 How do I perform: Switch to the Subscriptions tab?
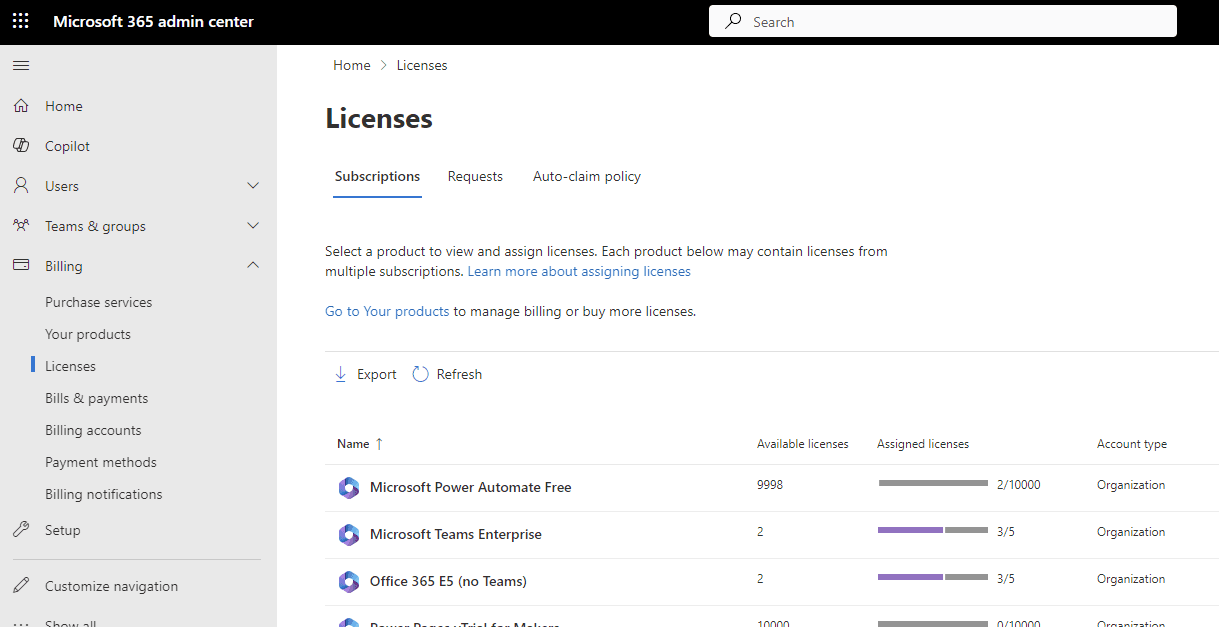click(x=377, y=177)
